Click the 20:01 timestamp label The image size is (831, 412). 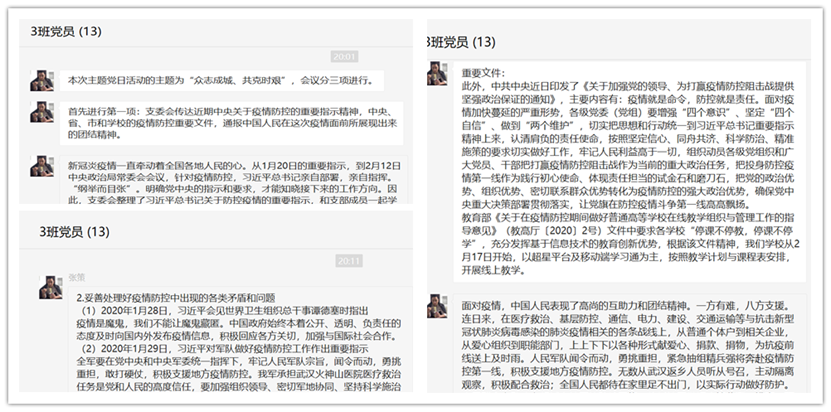pos(343,57)
